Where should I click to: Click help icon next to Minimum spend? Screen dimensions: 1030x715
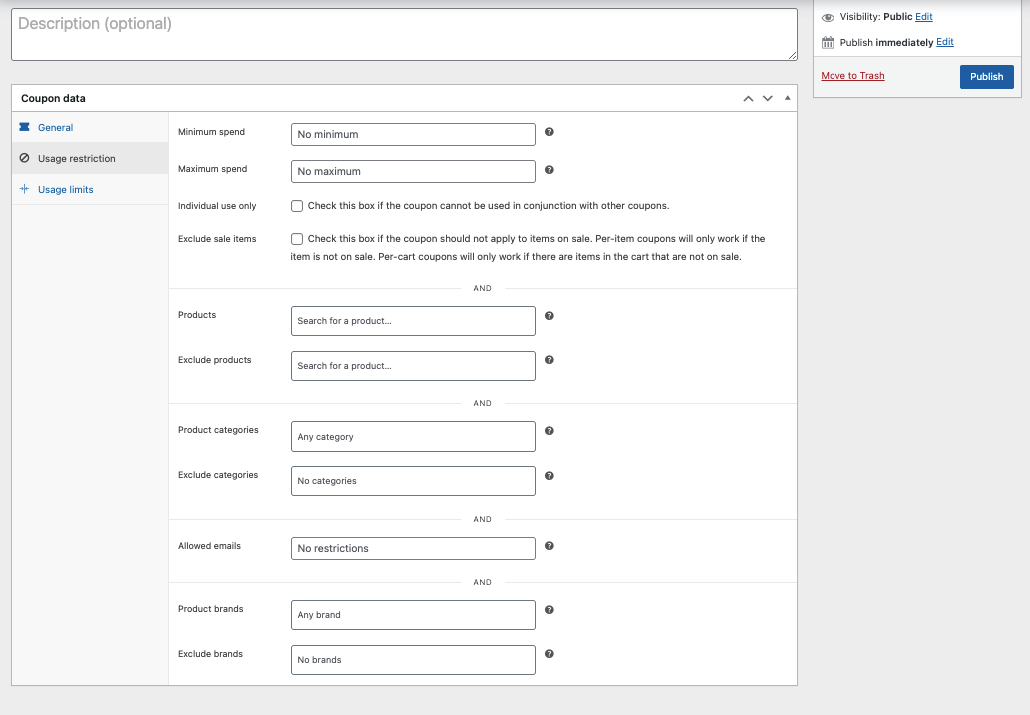tap(549, 132)
